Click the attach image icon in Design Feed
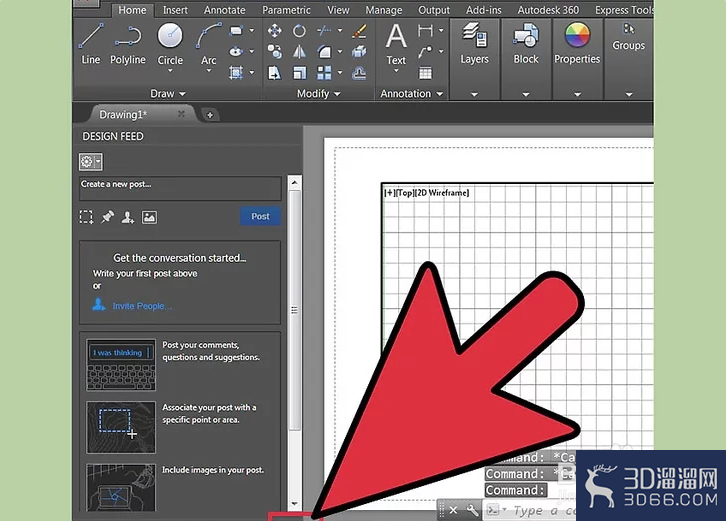Image resolution: width=726 pixels, height=521 pixels. (x=149, y=217)
